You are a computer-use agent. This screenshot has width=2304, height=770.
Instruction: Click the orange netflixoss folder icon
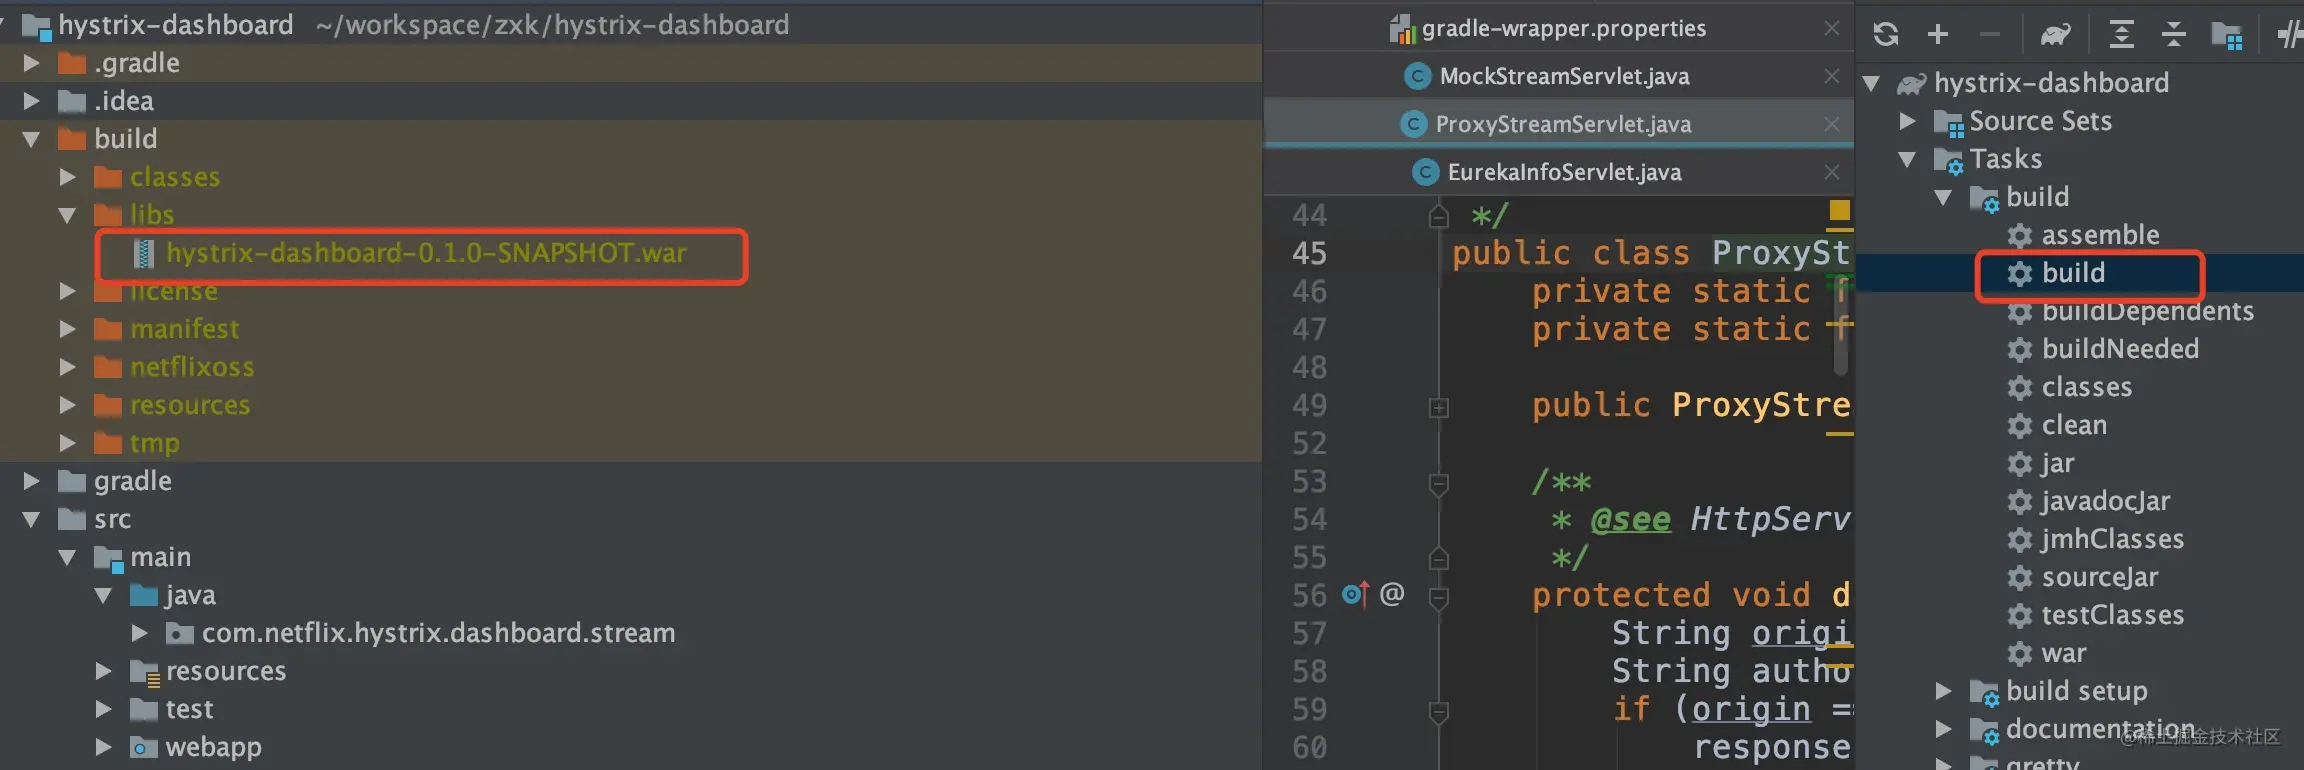pos(108,367)
